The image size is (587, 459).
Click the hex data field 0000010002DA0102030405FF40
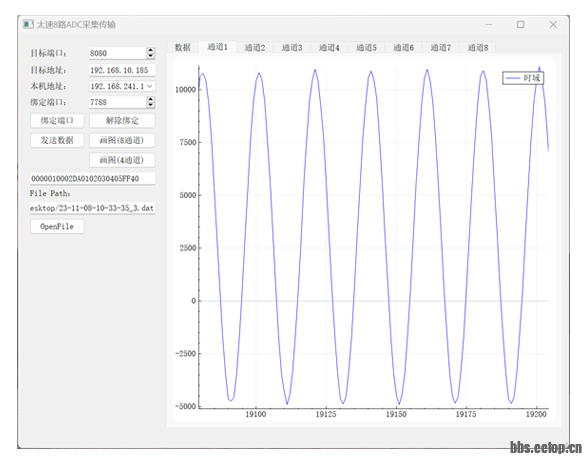[92, 179]
